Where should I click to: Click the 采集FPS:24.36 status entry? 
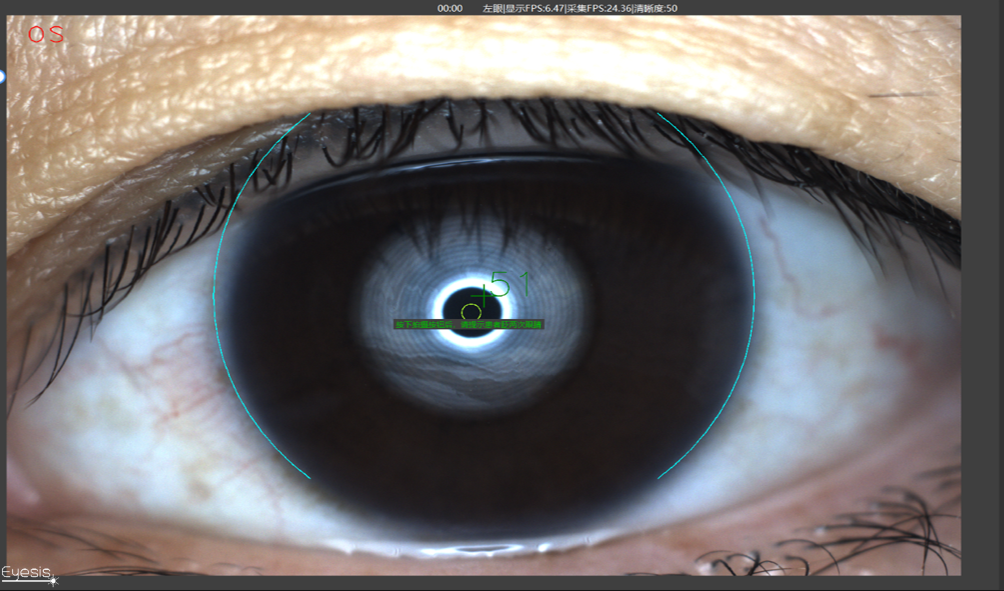pyautogui.click(x=599, y=8)
